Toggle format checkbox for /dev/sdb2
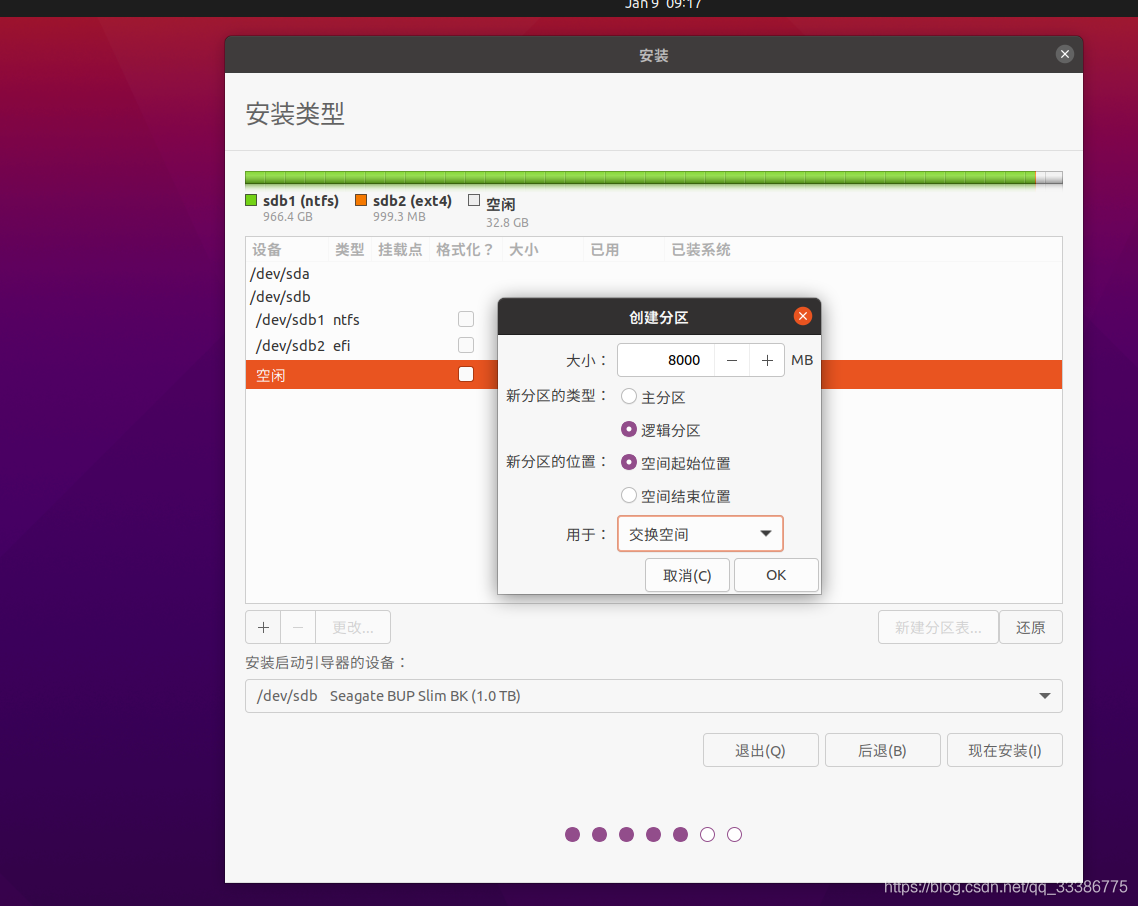This screenshot has height=906, width=1138. [466, 345]
